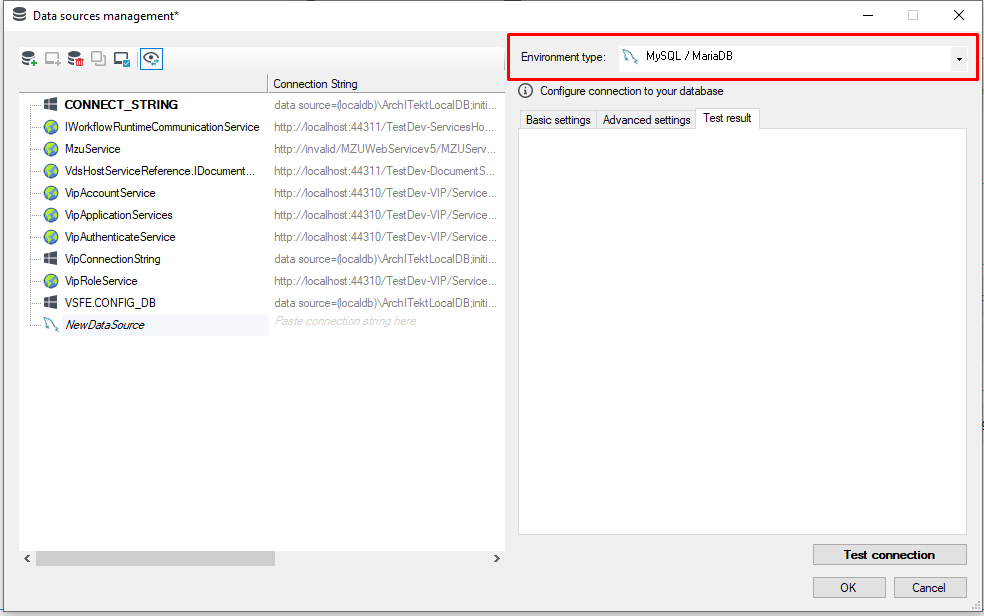Click the Cancel button
Image resolution: width=984 pixels, height=616 pixels.
(x=929, y=587)
